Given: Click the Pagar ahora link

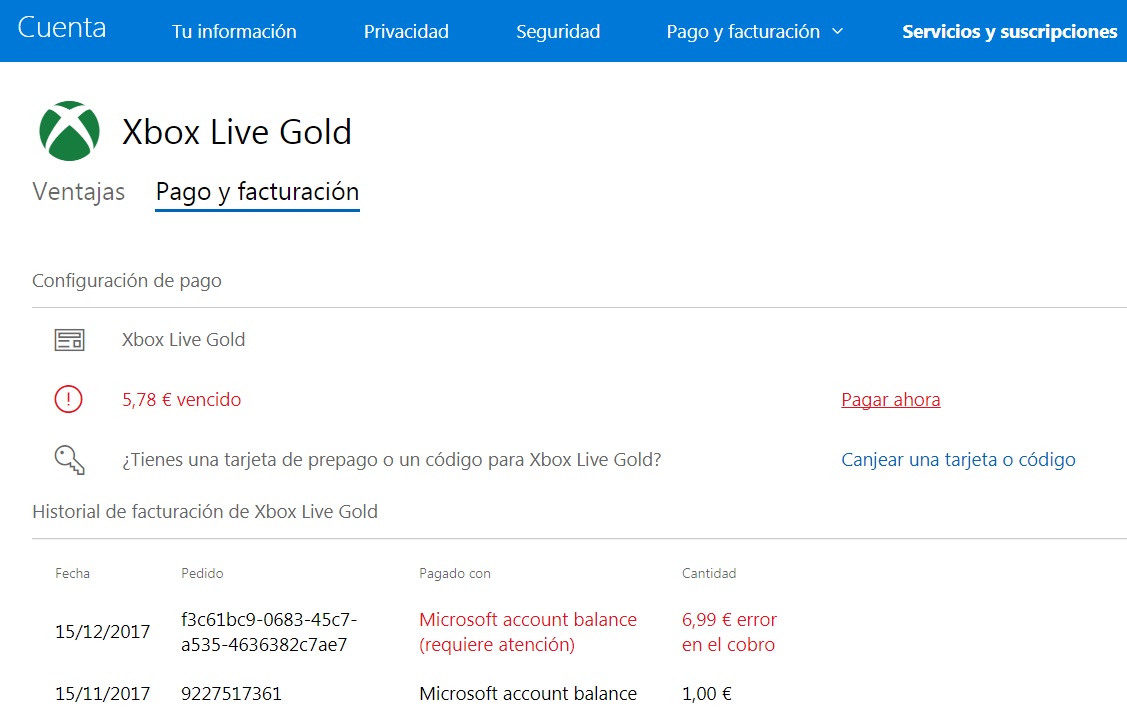Looking at the screenshot, I should (x=891, y=400).
